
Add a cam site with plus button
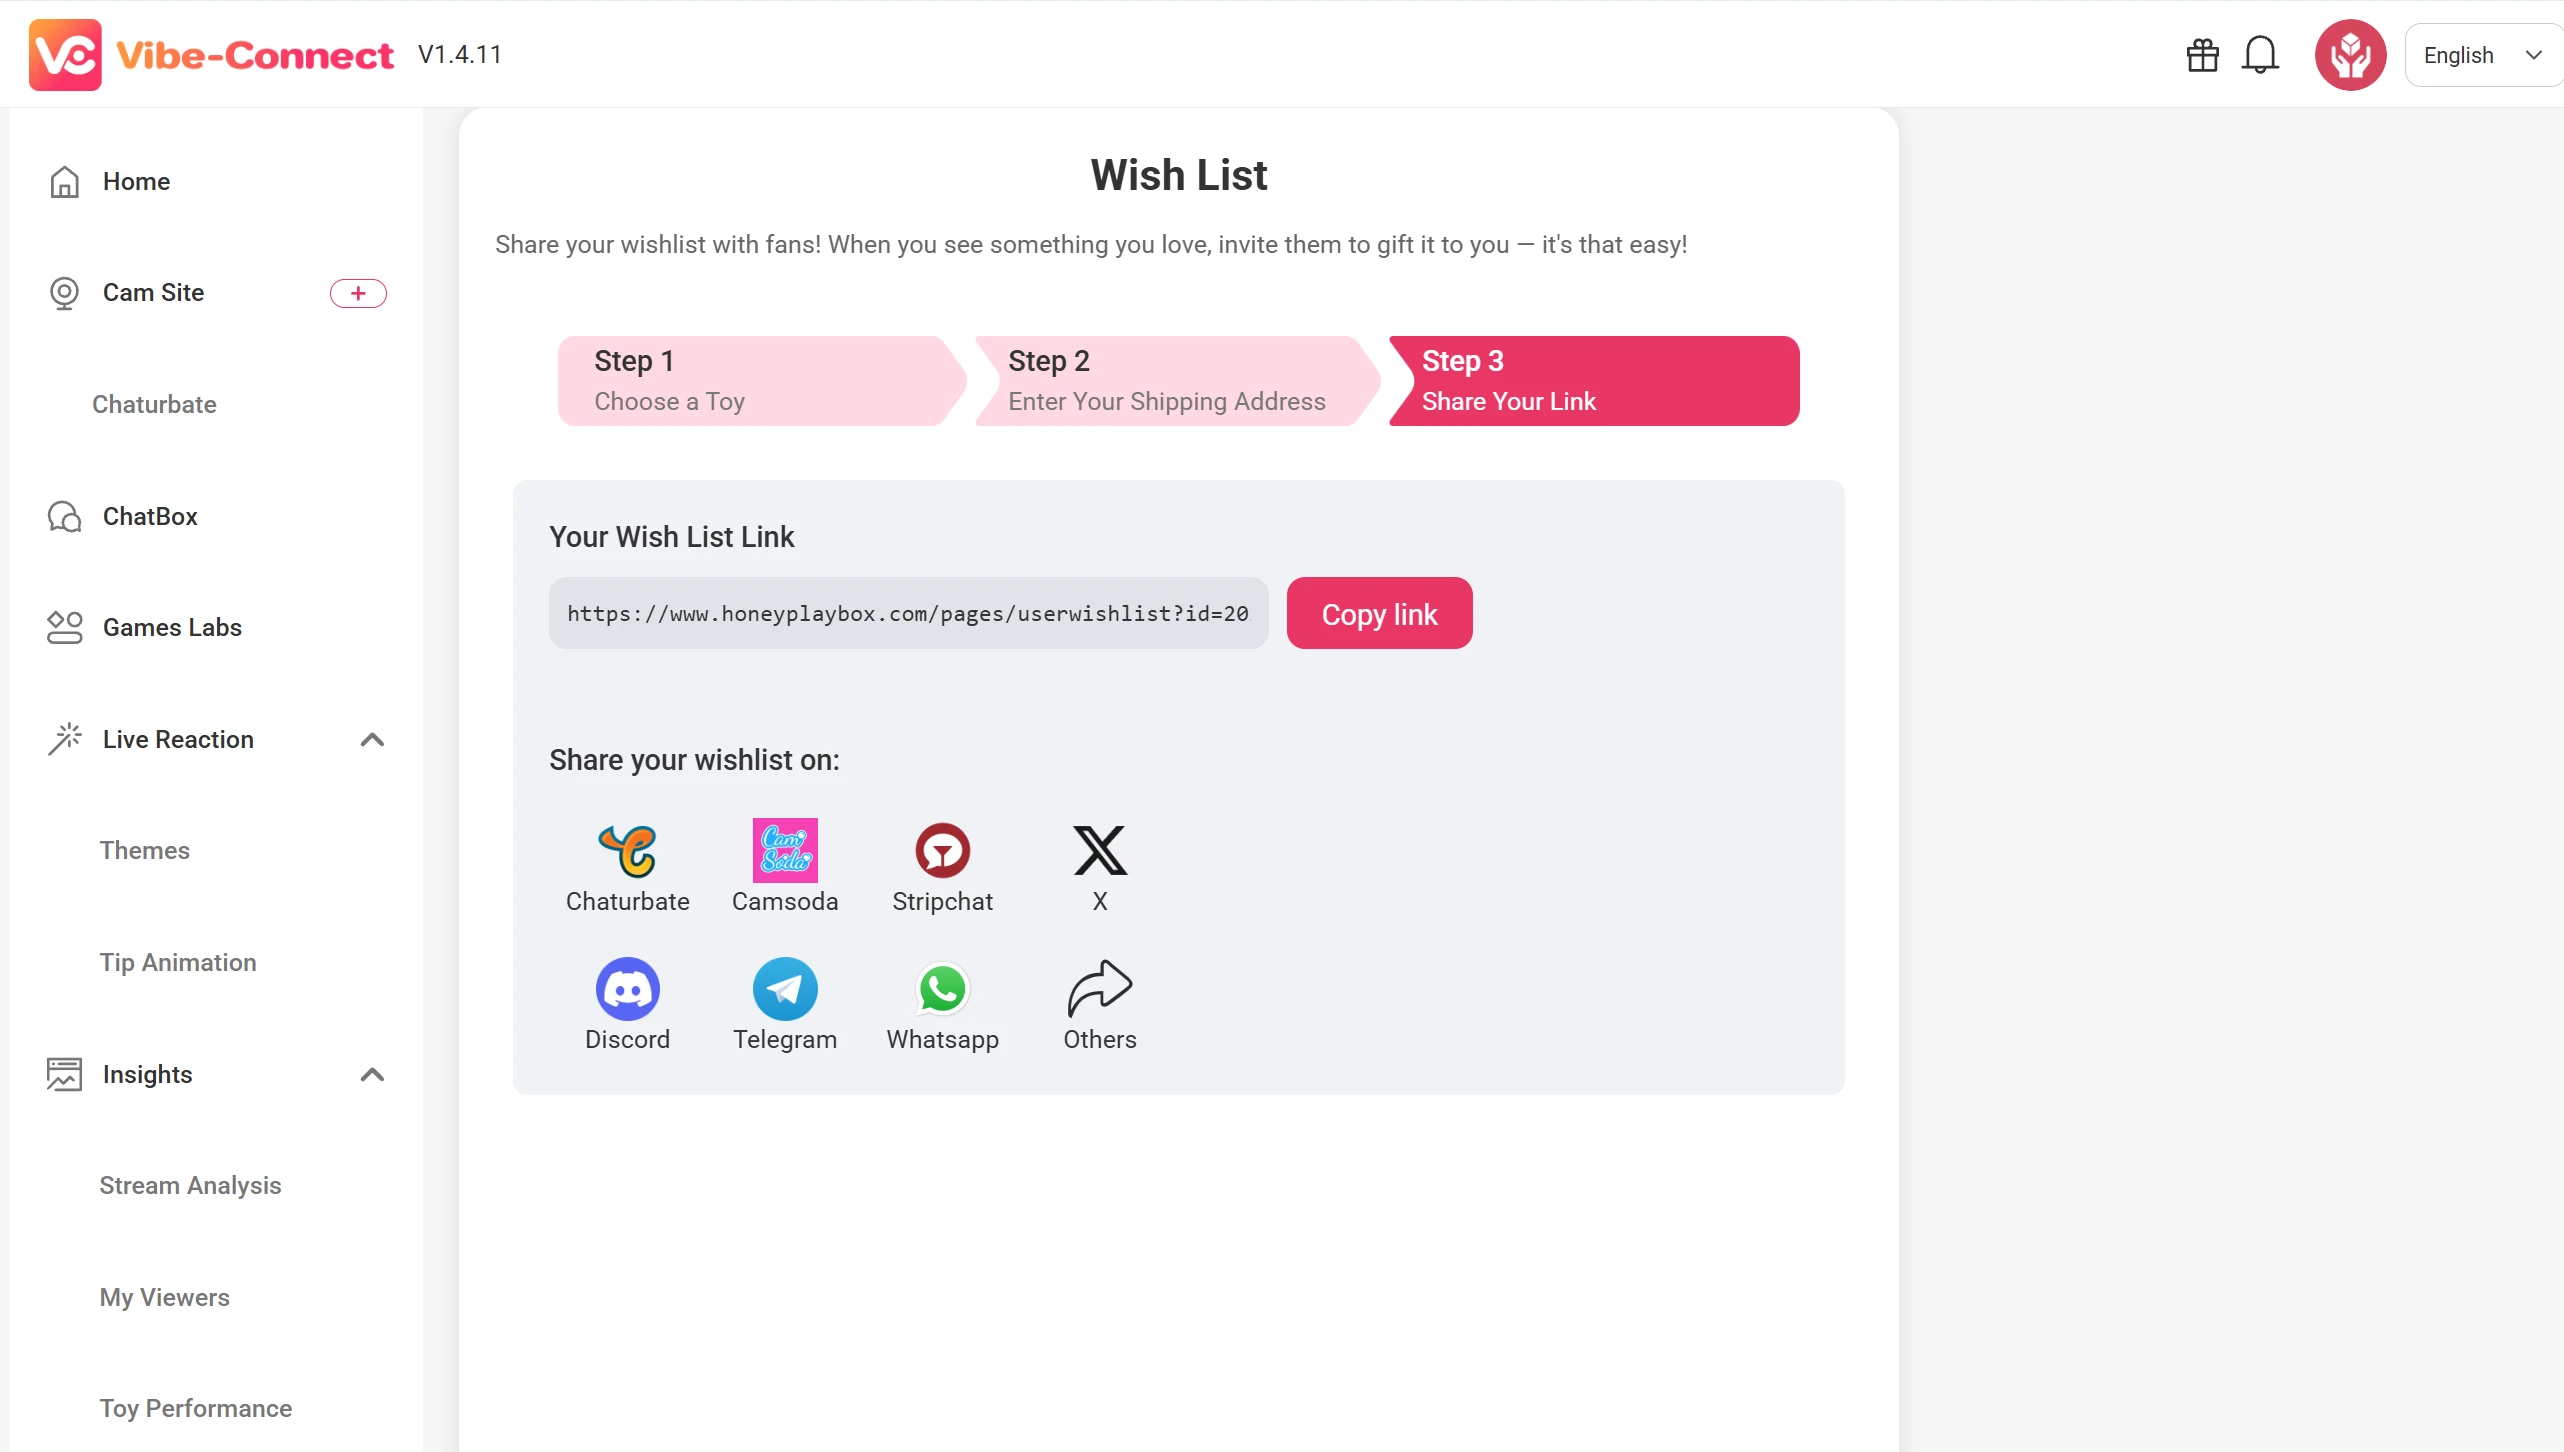(358, 293)
